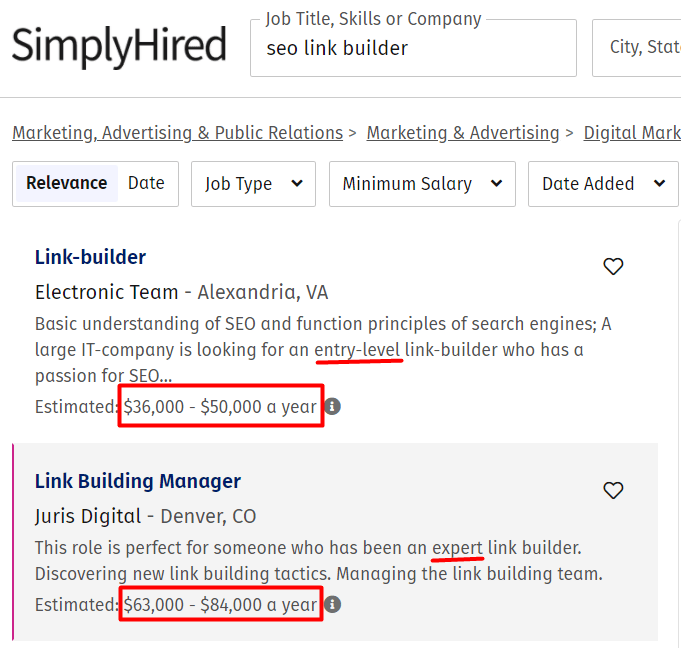Save the Link-builder job with heart icon

(x=613, y=266)
